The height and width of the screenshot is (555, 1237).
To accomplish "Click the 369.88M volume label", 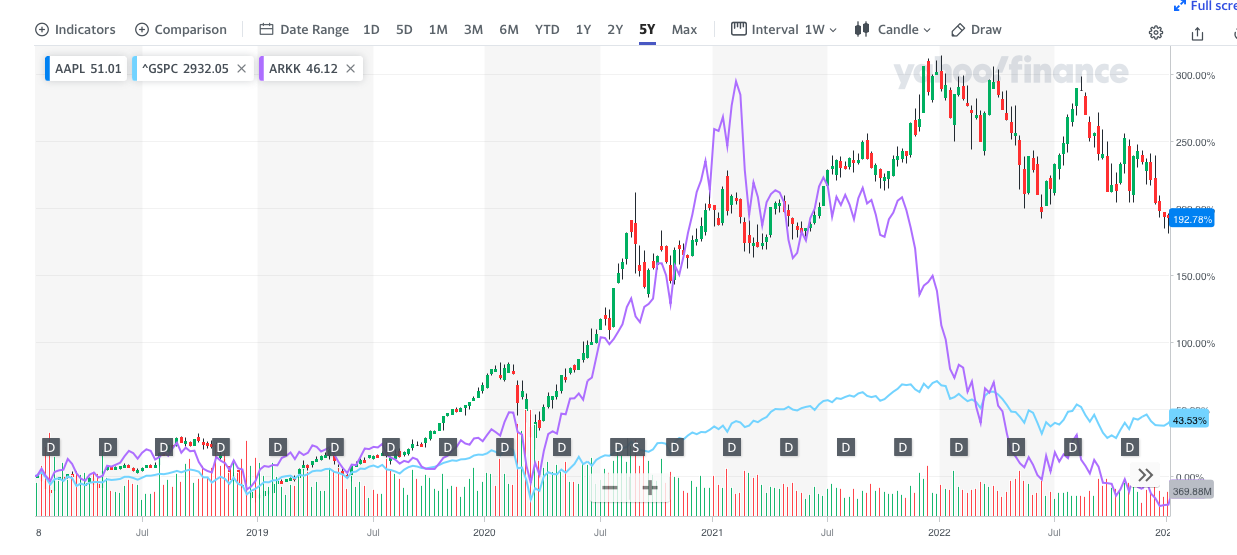I will point(1191,491).
